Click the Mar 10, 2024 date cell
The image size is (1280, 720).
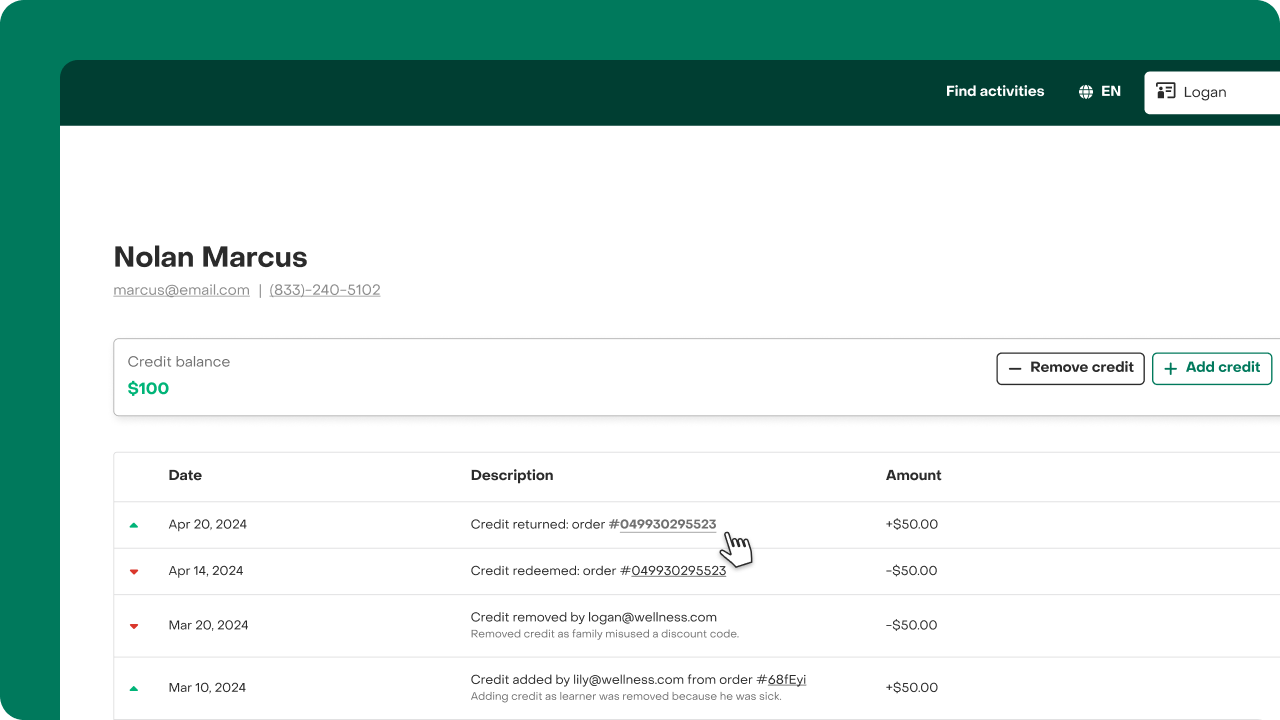coord(207,687)
